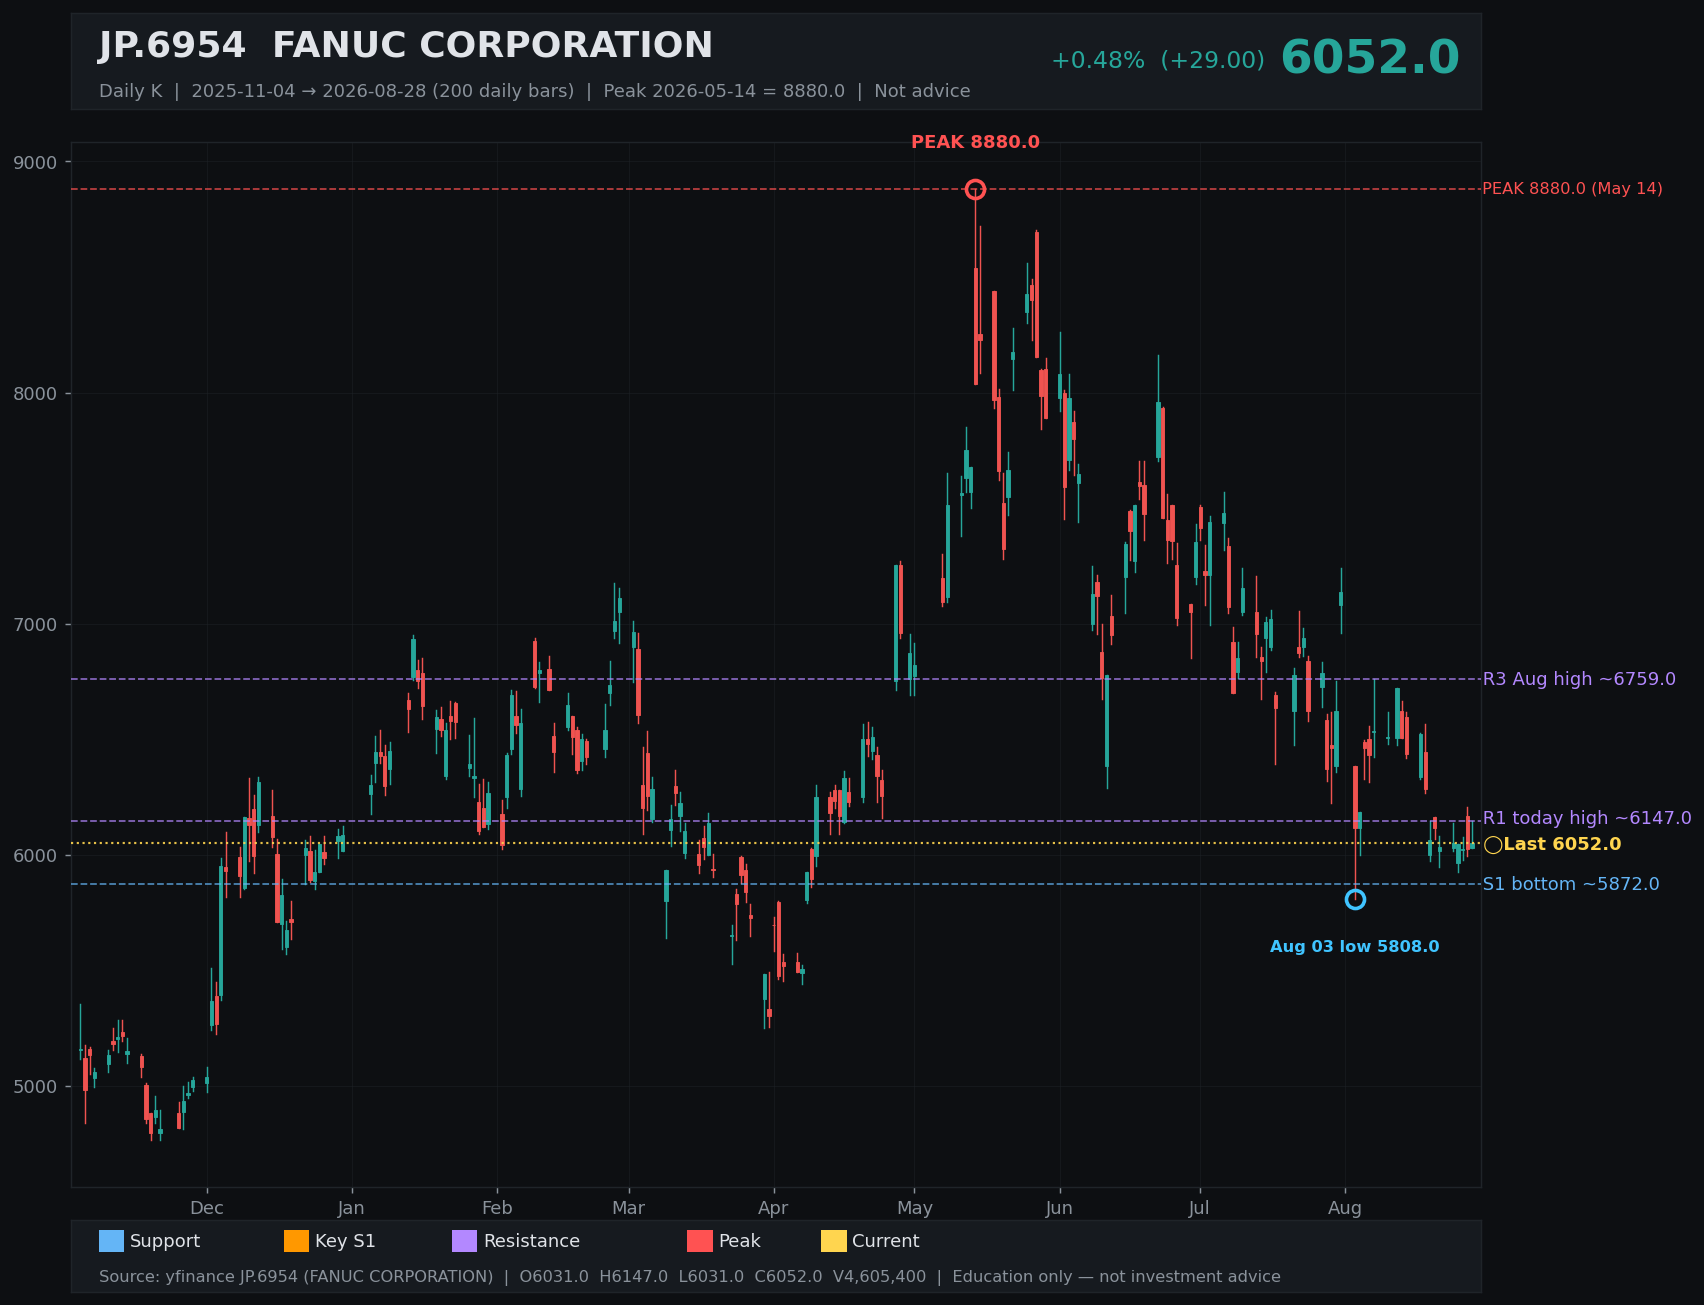Click the "R1 today high ~6147.0" label
The image size is (1704, 1305).
click(1587, 818)
